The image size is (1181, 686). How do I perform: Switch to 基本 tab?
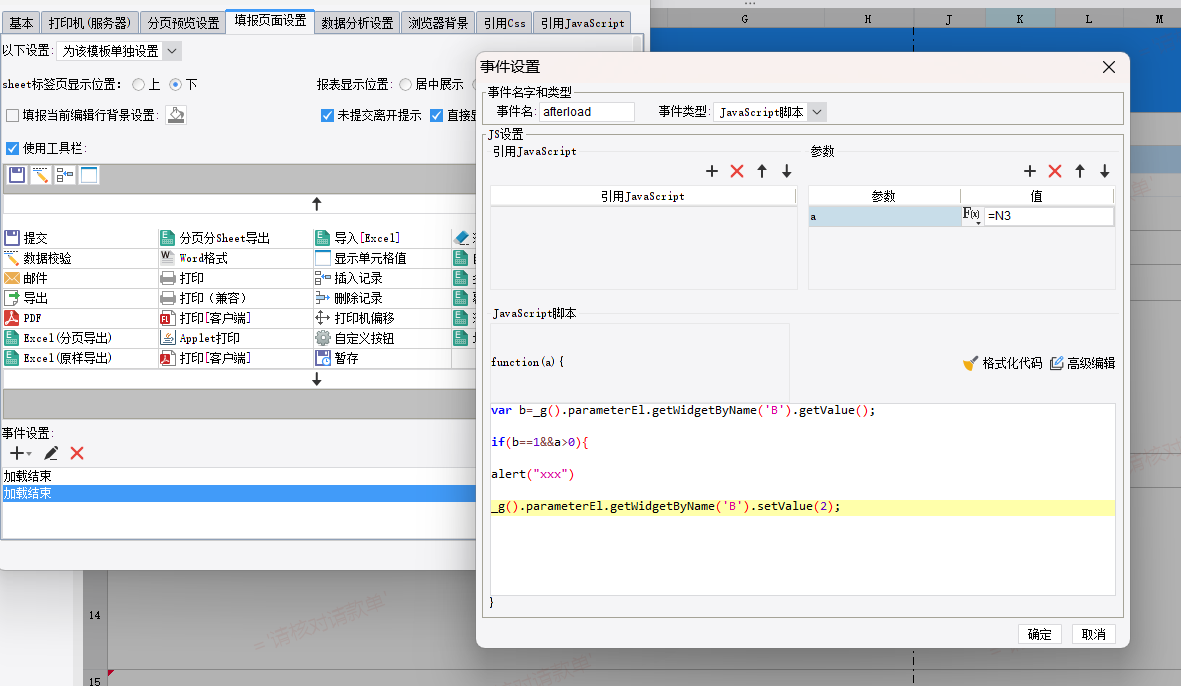[21, 23]
